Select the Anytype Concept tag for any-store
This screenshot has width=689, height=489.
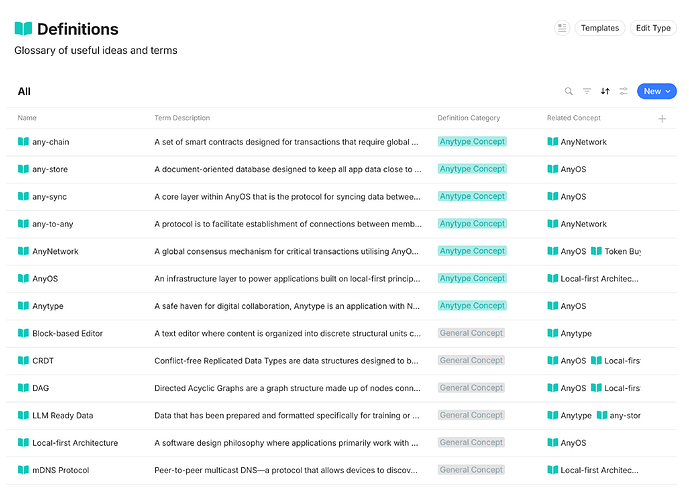[x=472, y=169]
